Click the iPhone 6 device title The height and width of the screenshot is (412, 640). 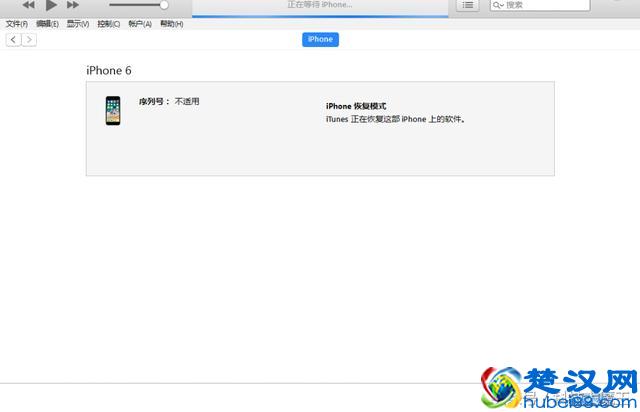tap(109, 71)
